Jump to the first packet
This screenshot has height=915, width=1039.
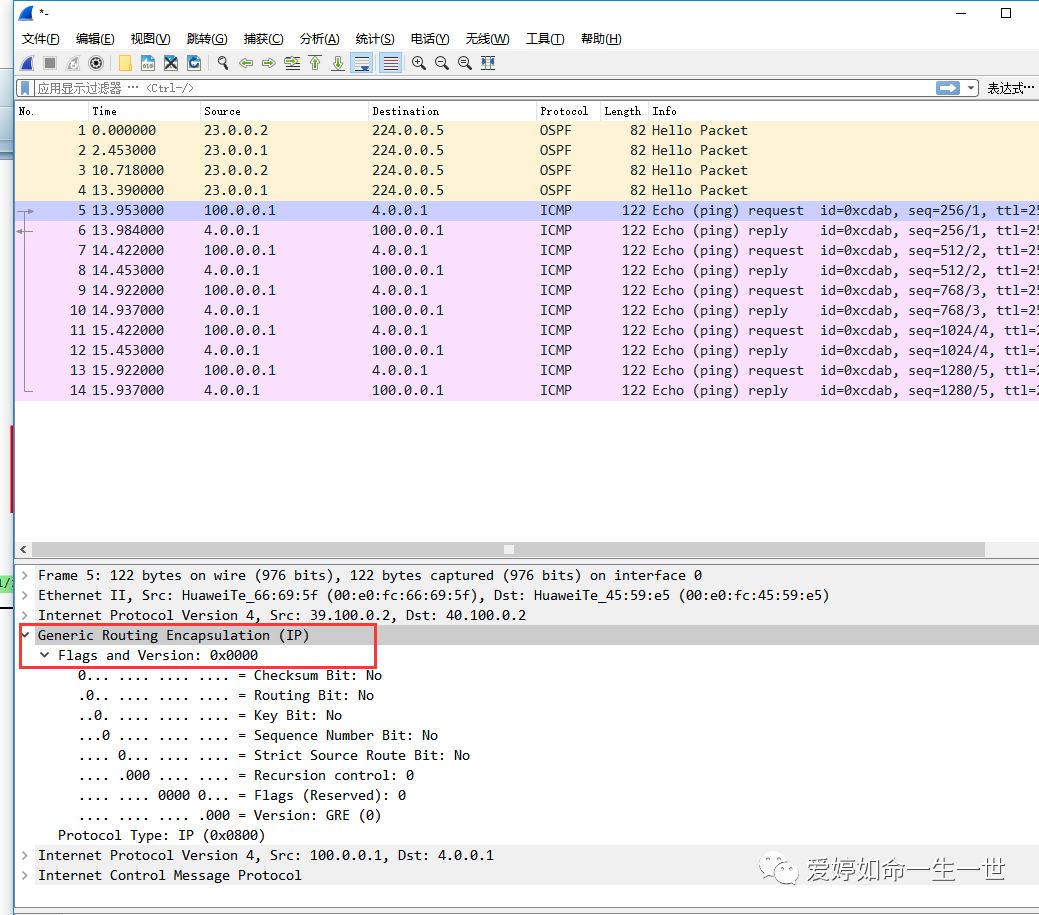coord(315,64)
